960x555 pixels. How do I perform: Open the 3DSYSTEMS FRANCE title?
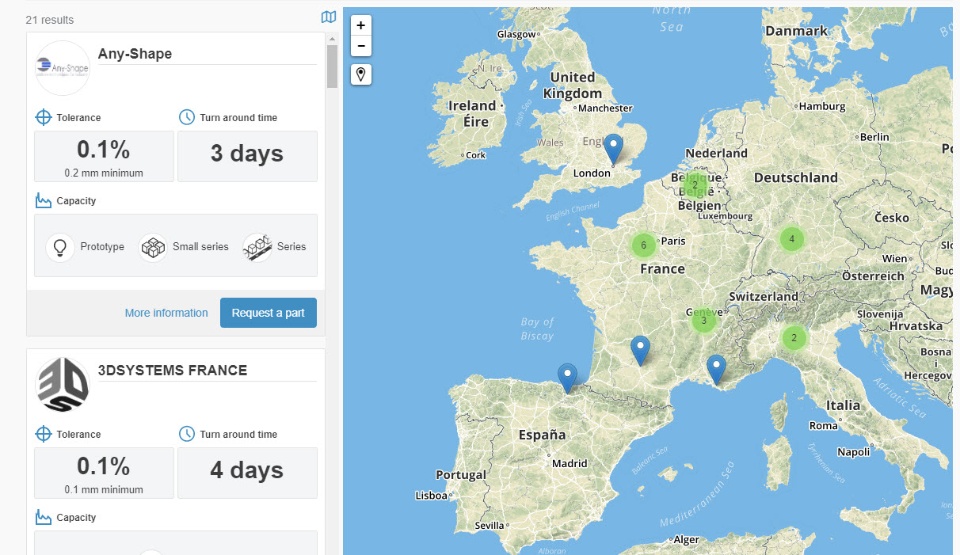click(x=173, y=370)
